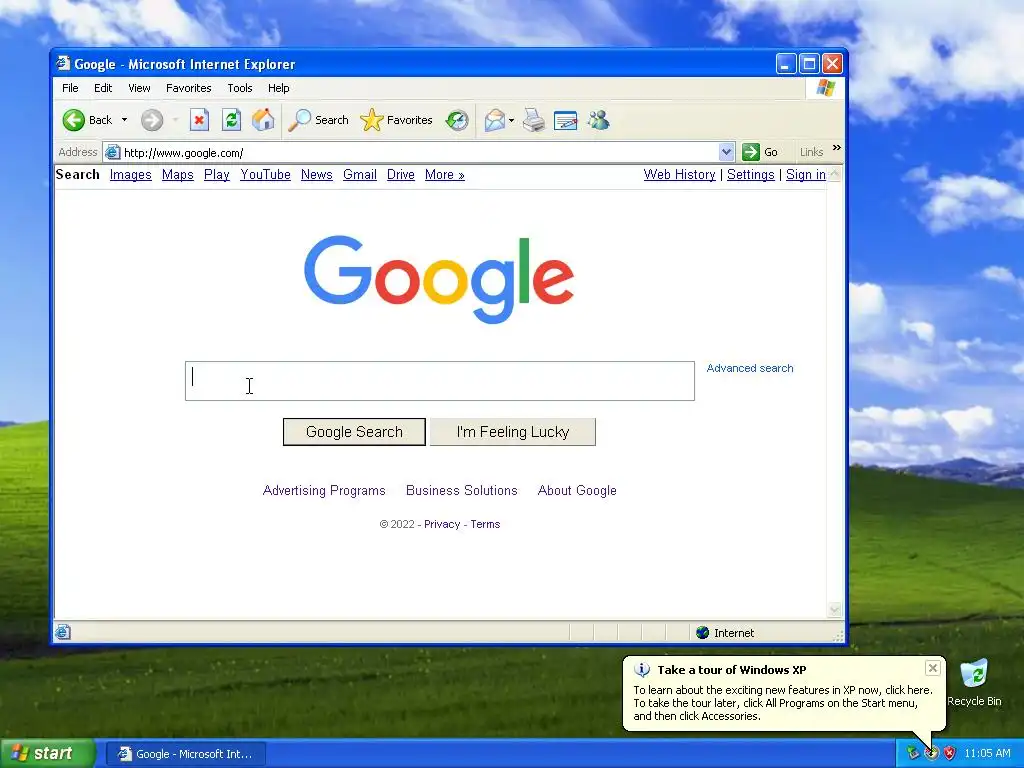
Task: Expand the More » link
Action: point(445,175)
